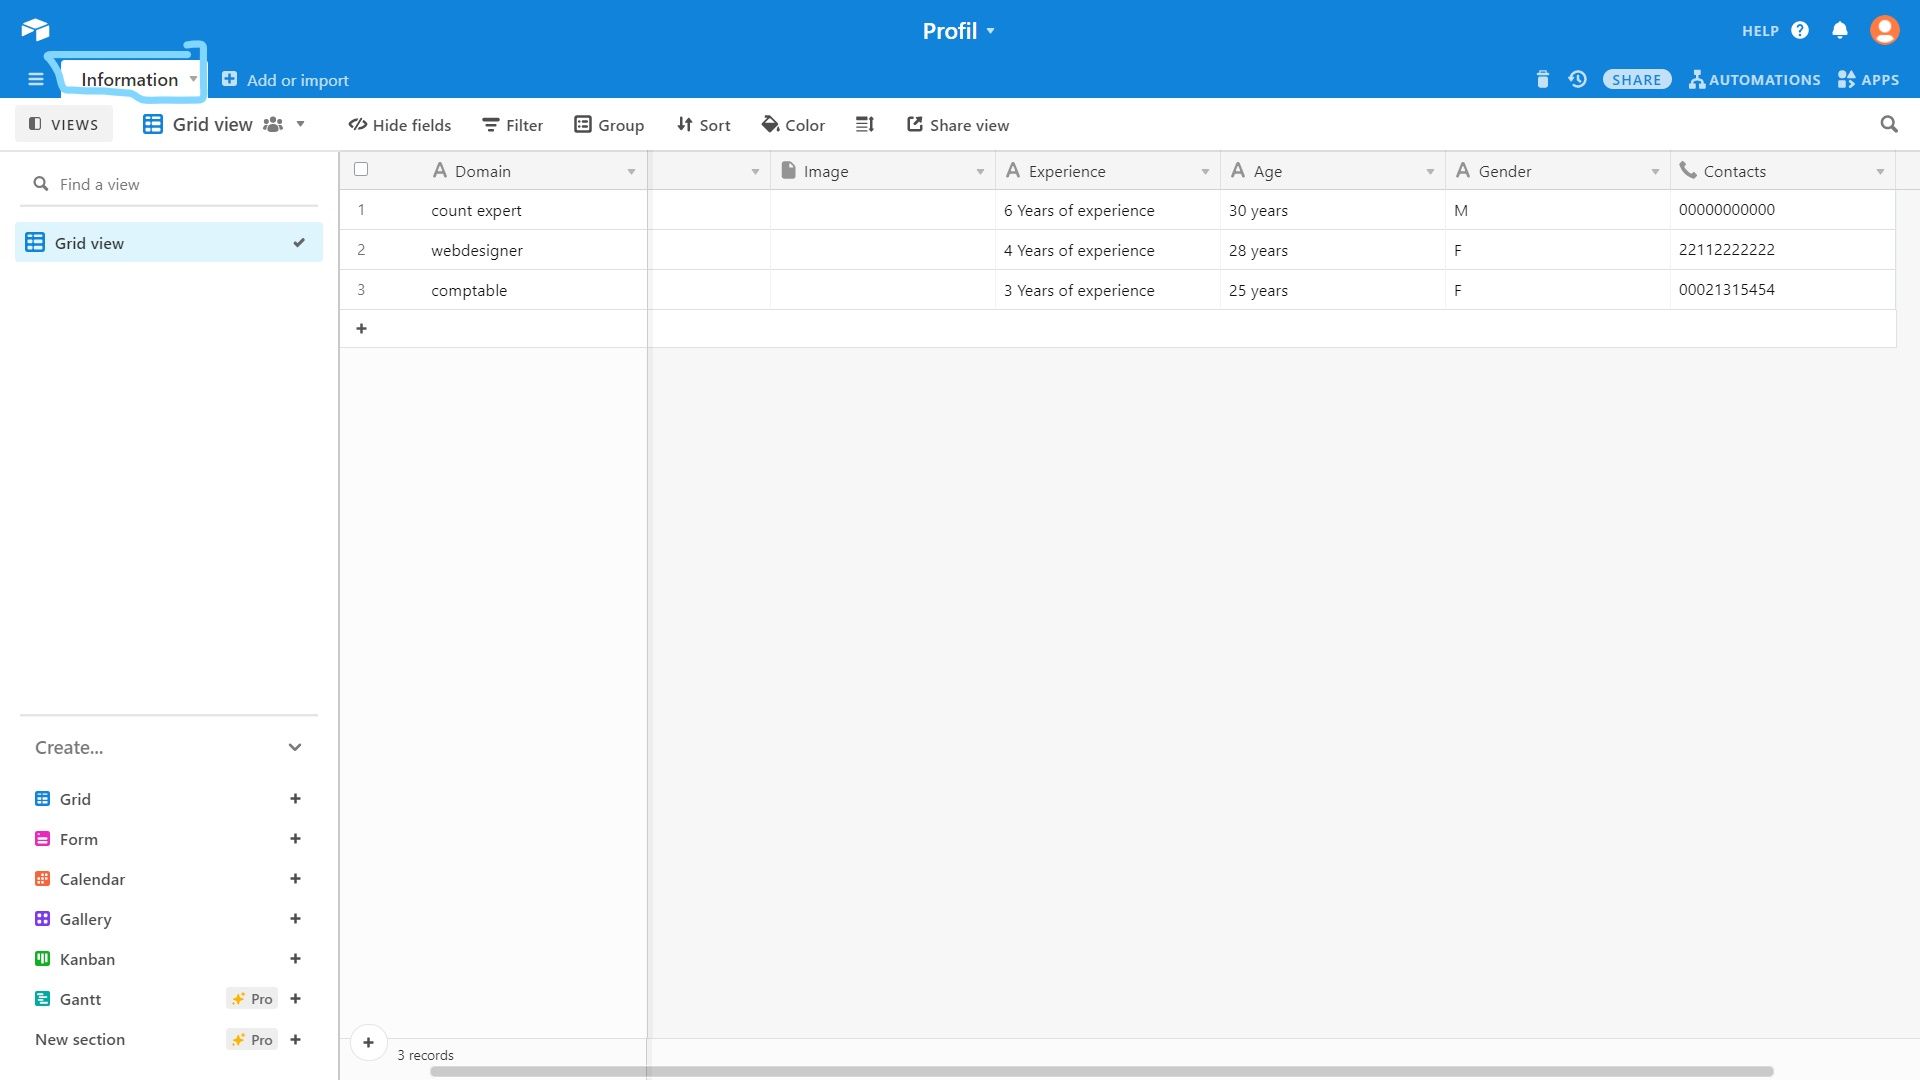The image size is (1920, 1080).
Task: Add a new Grid view
Action: pyautogui.click(x=295, y=799)
